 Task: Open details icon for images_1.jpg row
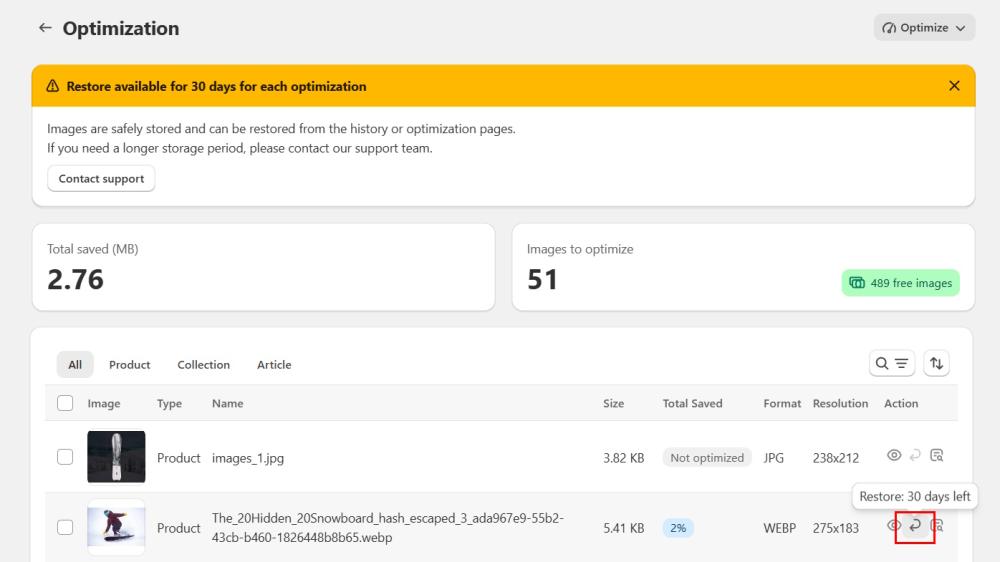click(x=937, y=456)
